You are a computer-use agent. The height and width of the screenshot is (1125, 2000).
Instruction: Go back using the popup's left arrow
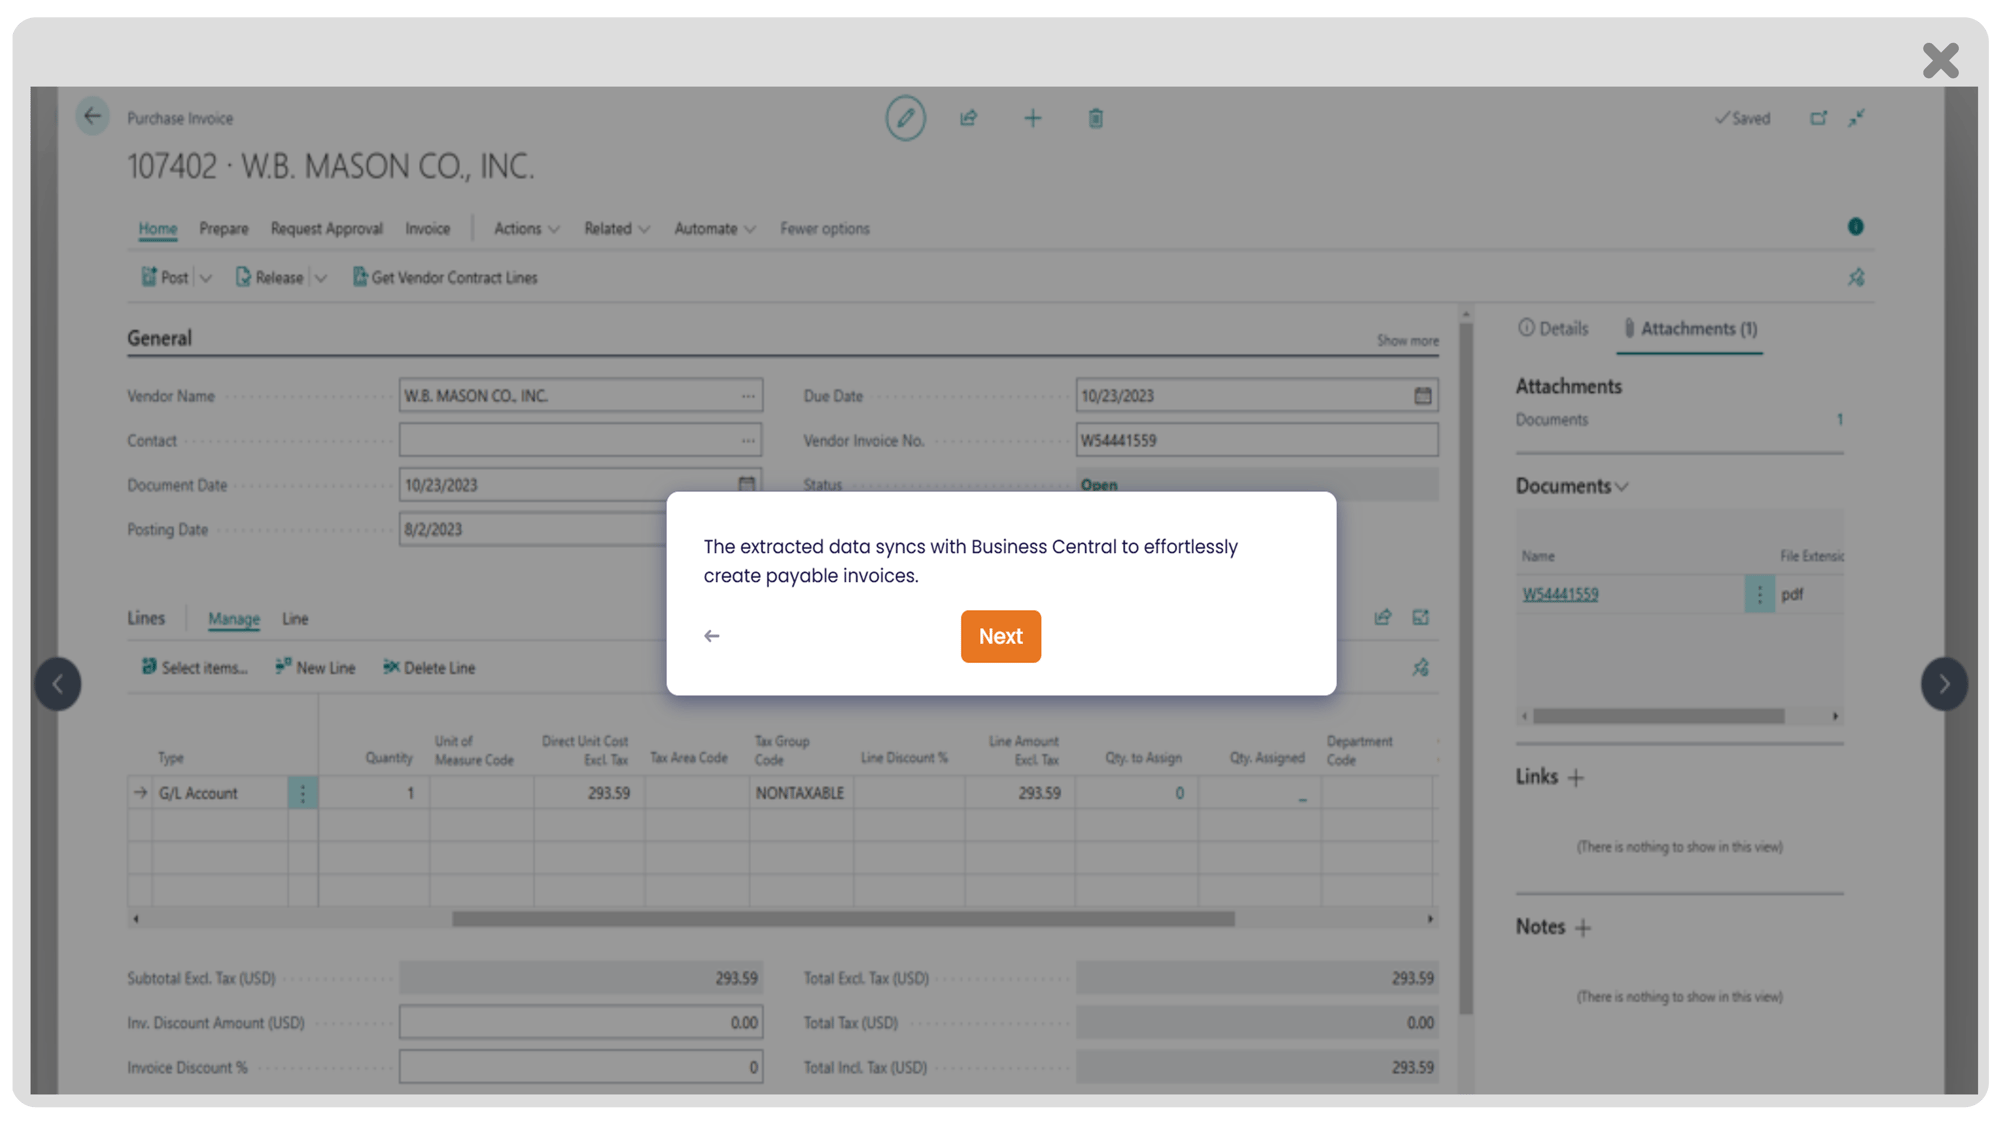tap(711, 636)
